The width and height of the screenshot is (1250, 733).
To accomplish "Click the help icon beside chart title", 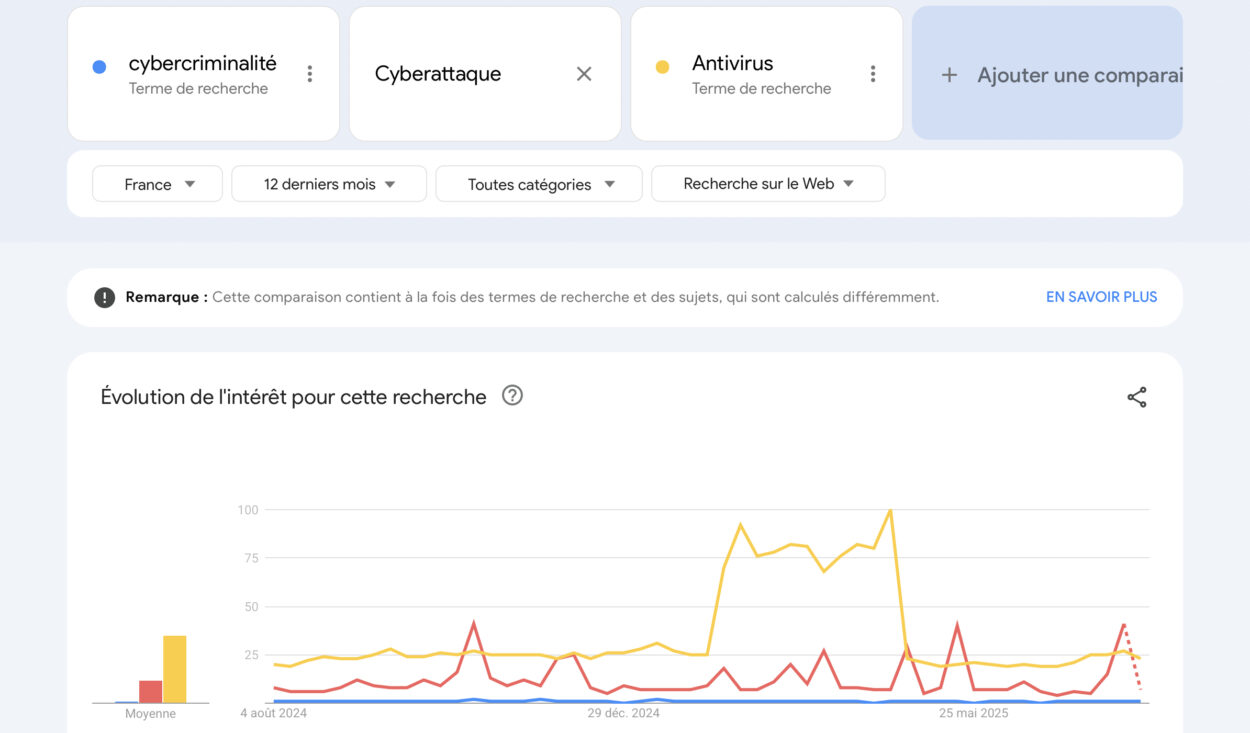I will tap(513, 396).
